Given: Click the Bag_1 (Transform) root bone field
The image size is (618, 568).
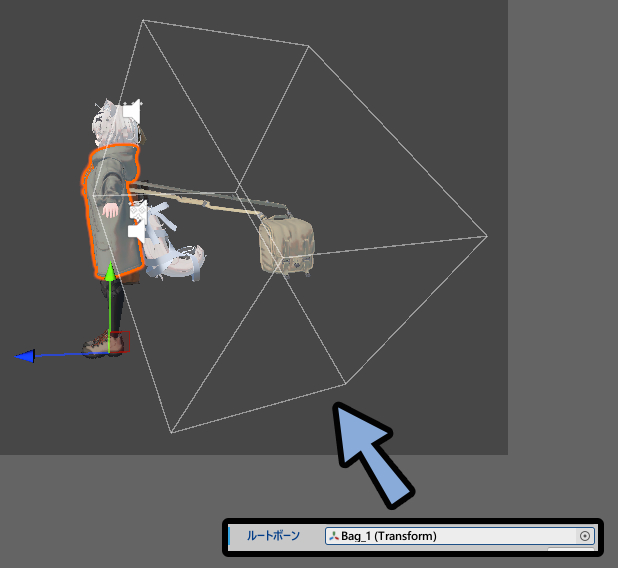Looking at the screenshot, I should click(460, 536).
